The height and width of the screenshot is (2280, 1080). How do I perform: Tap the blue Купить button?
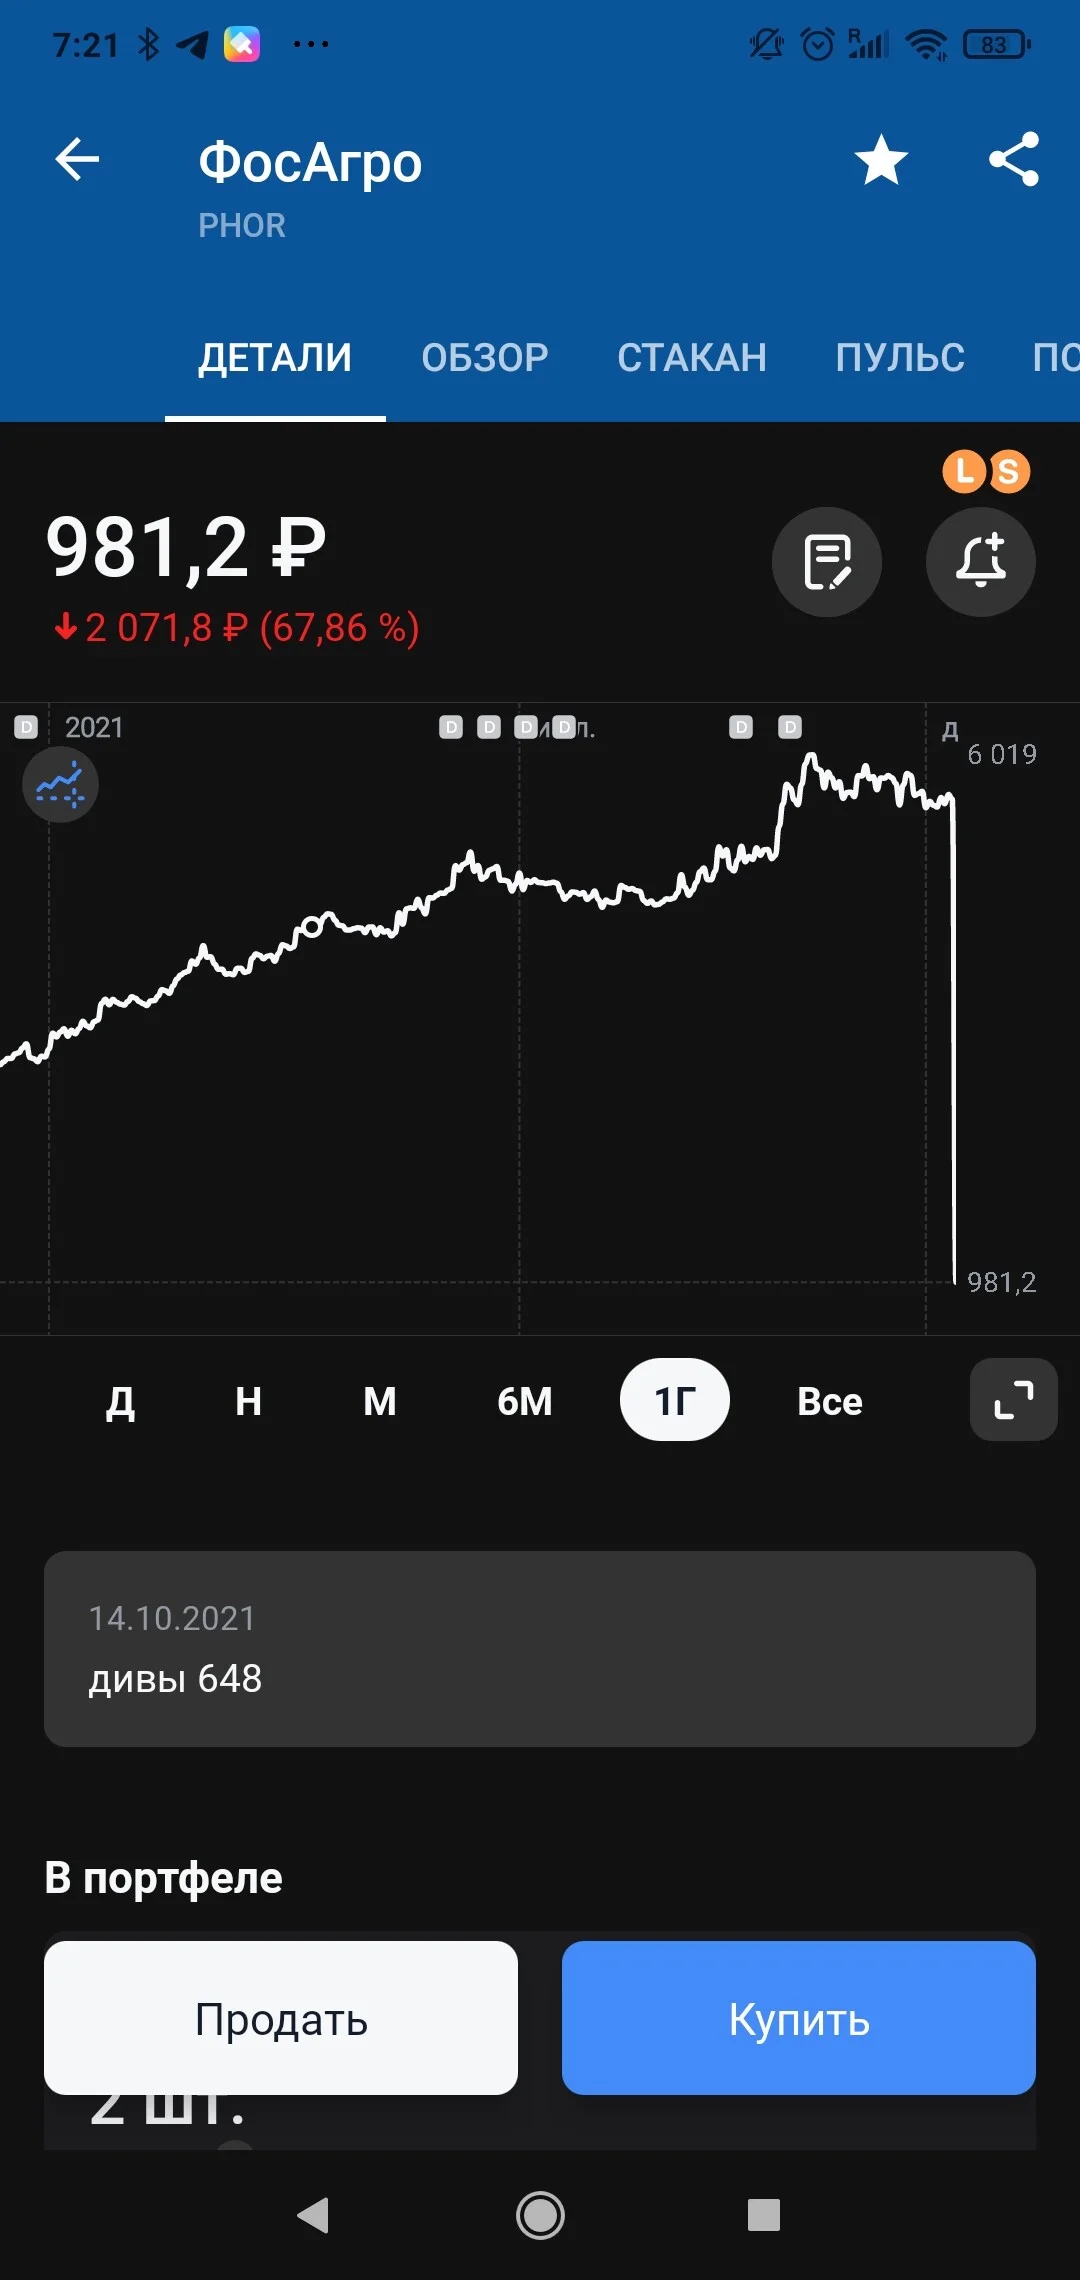[799, 2018]
